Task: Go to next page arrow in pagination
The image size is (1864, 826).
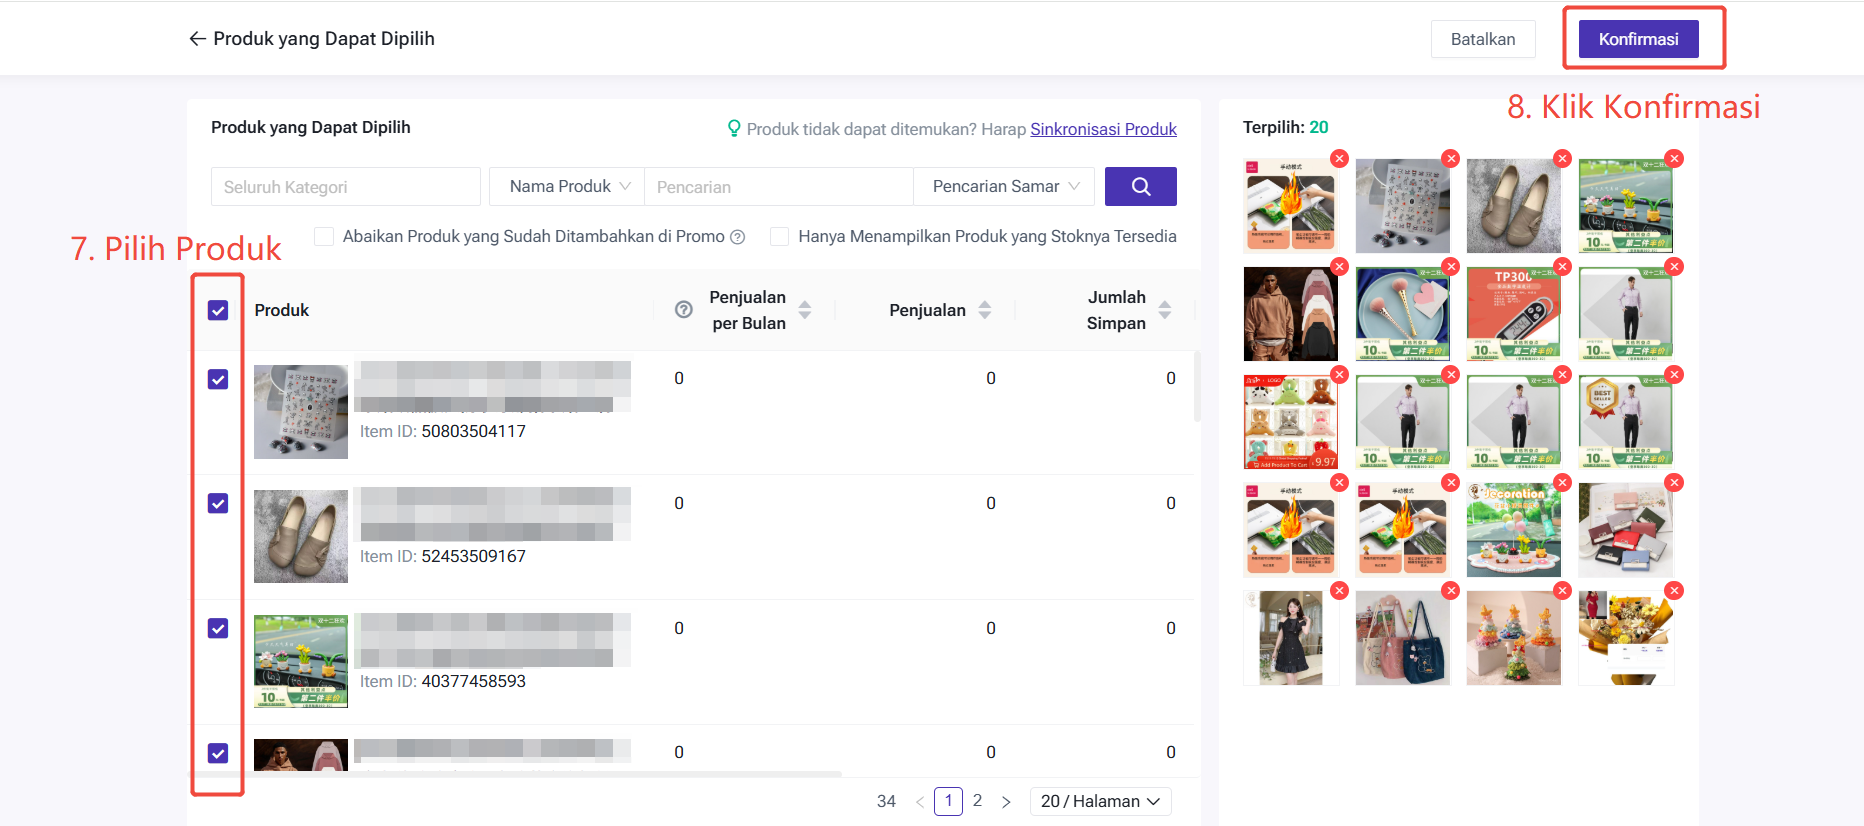Action: pos(1006,802)
